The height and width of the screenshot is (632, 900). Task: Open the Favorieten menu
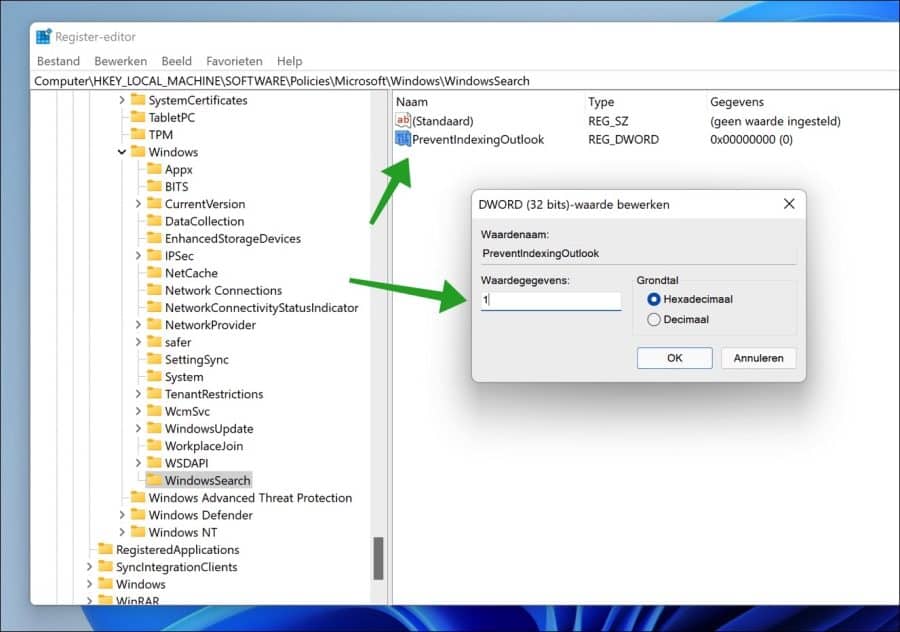pyautogui.click(x=234, y=61)
